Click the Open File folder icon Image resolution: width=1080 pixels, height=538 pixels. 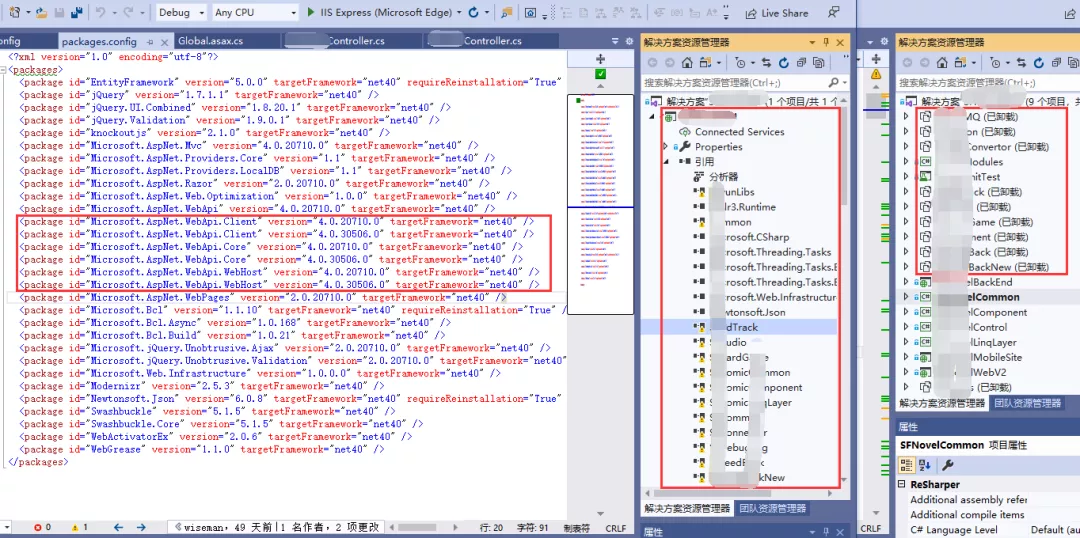tap(41, 12)
